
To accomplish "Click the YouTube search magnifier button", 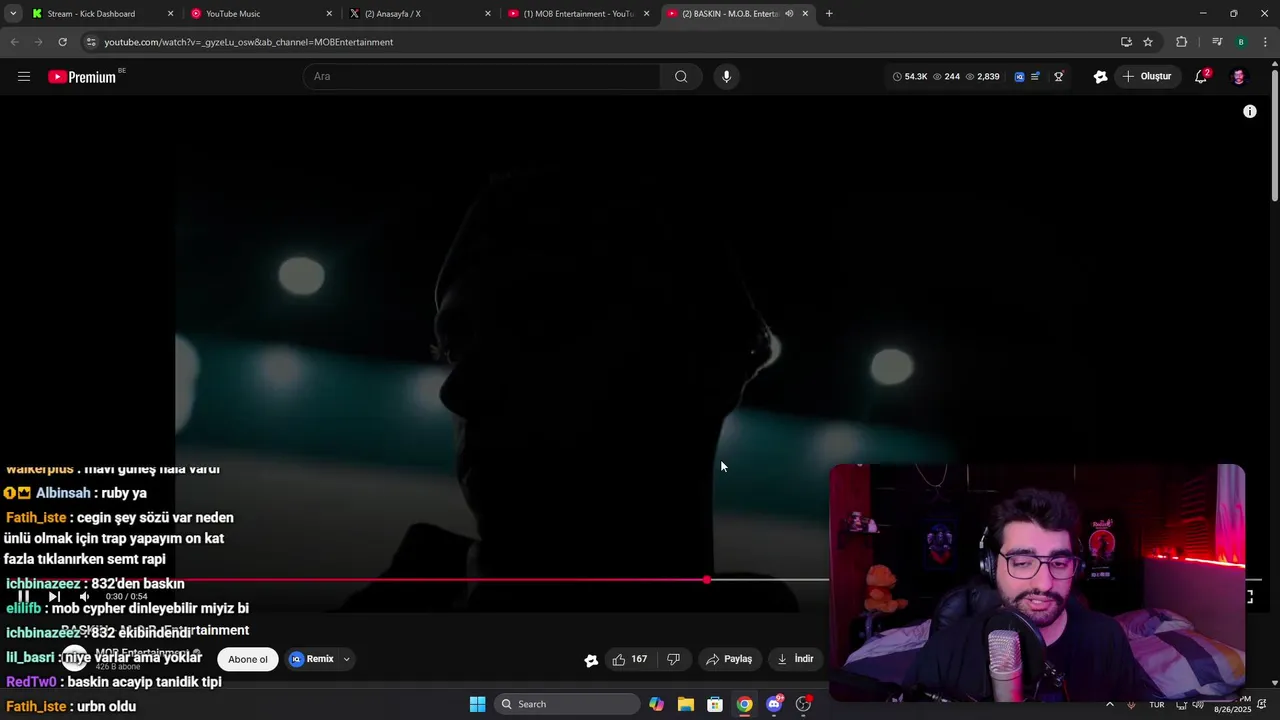I will 681,77.
